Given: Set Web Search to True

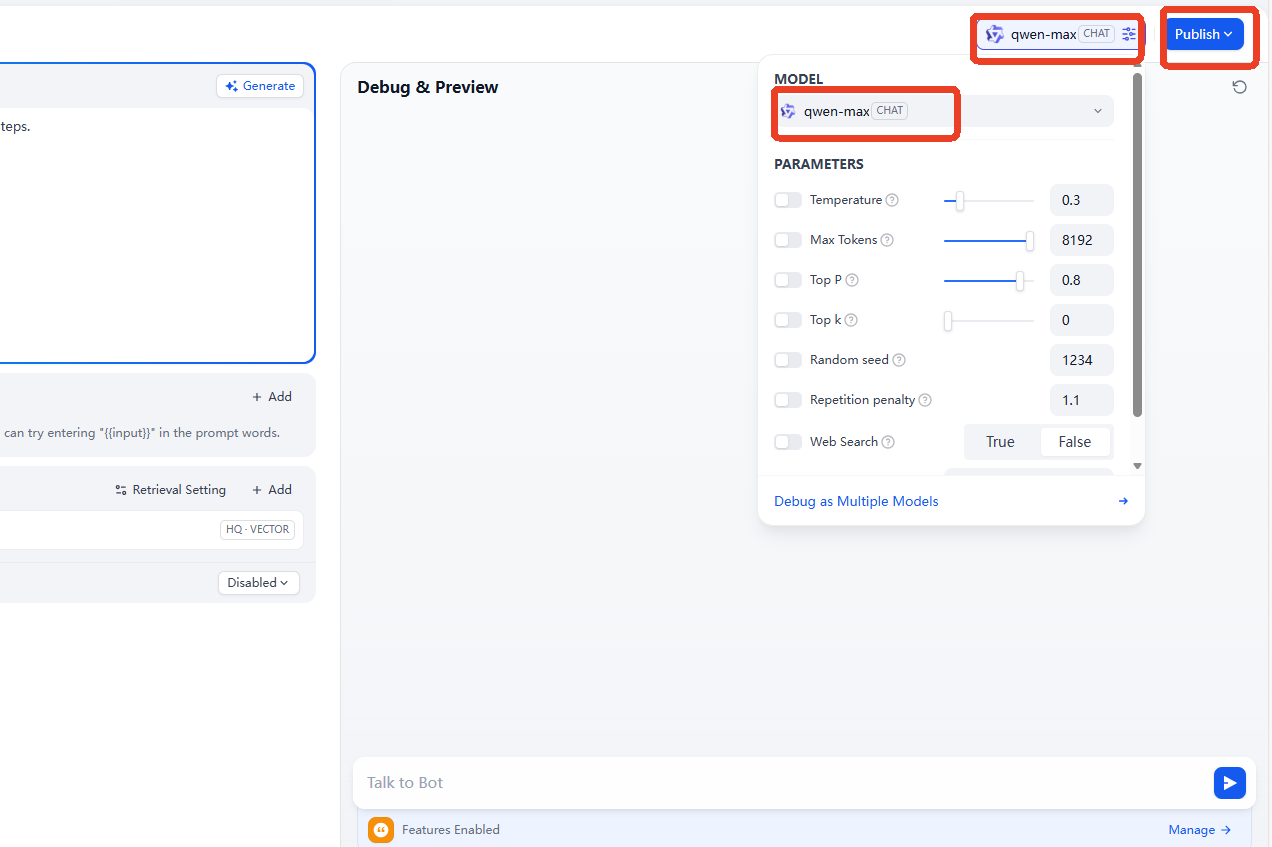Looking at the screenshot, I should tap(1000, 442).
